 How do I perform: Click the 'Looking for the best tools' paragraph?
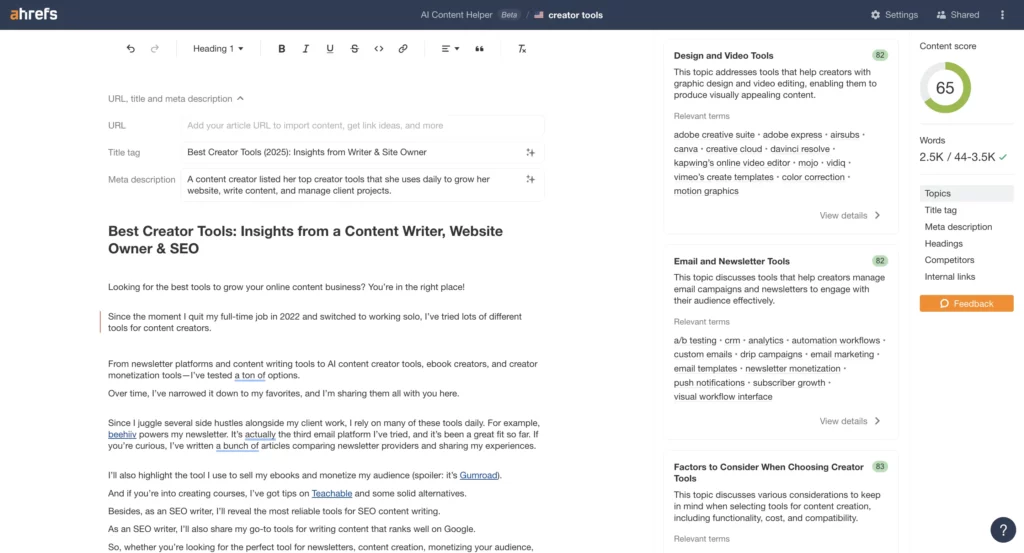click(x=286, y=287)
